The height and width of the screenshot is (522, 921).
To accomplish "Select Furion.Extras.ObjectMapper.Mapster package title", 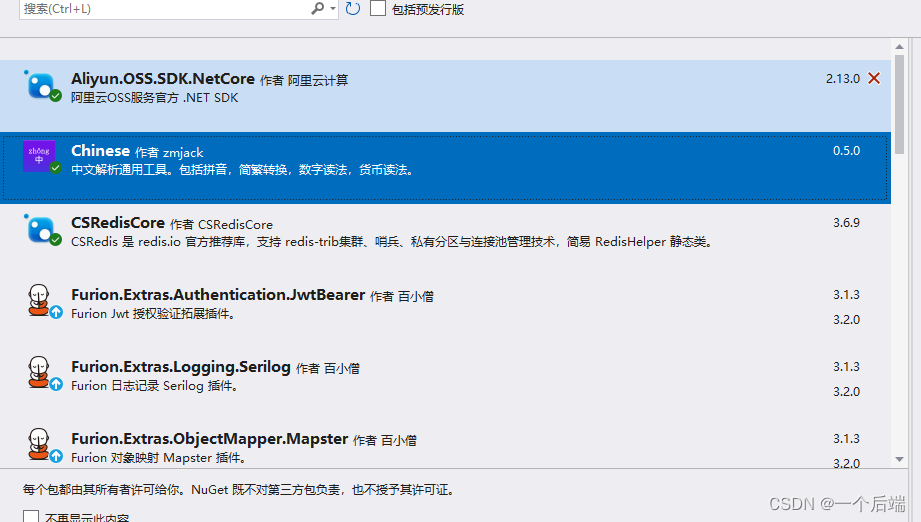I will (x=210, y=439).
